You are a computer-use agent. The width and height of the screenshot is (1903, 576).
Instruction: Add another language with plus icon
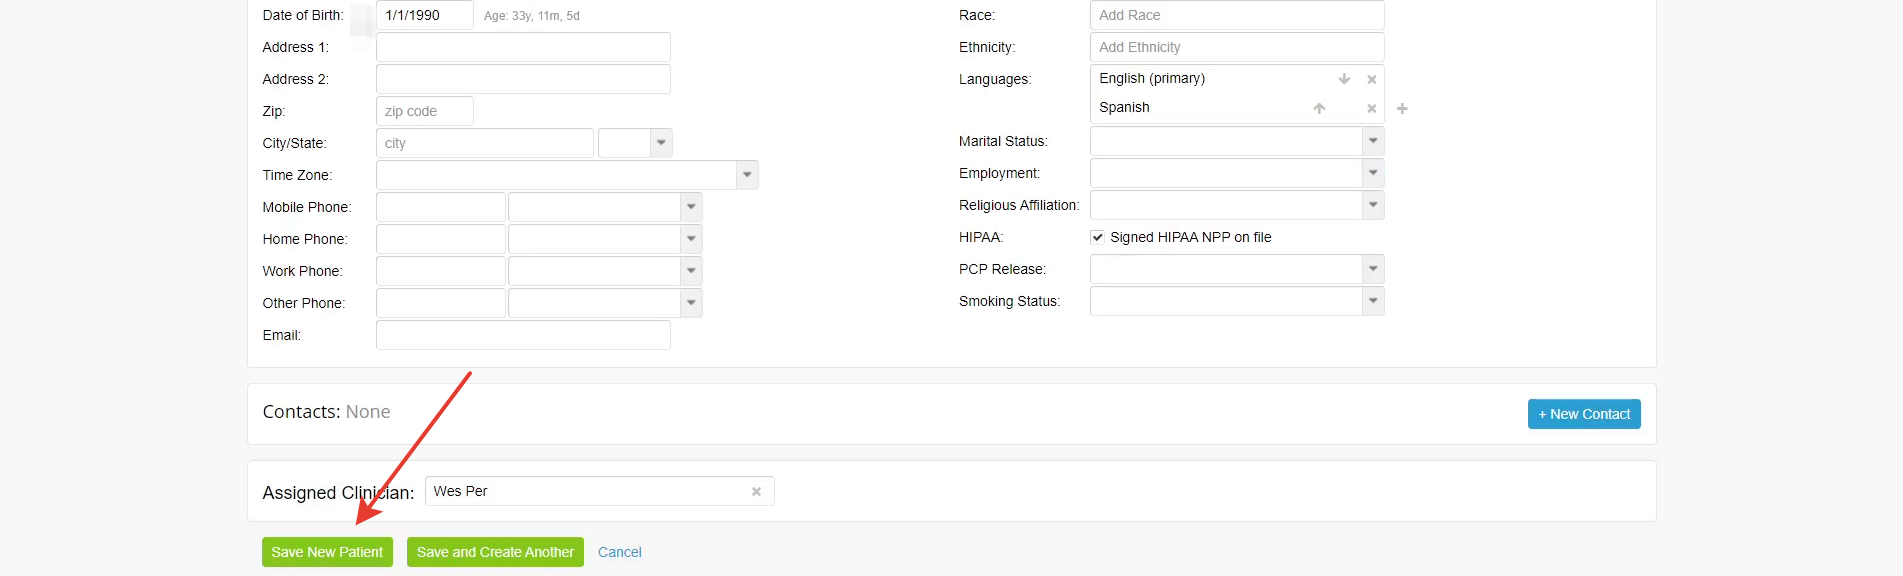pos(1402,108)
